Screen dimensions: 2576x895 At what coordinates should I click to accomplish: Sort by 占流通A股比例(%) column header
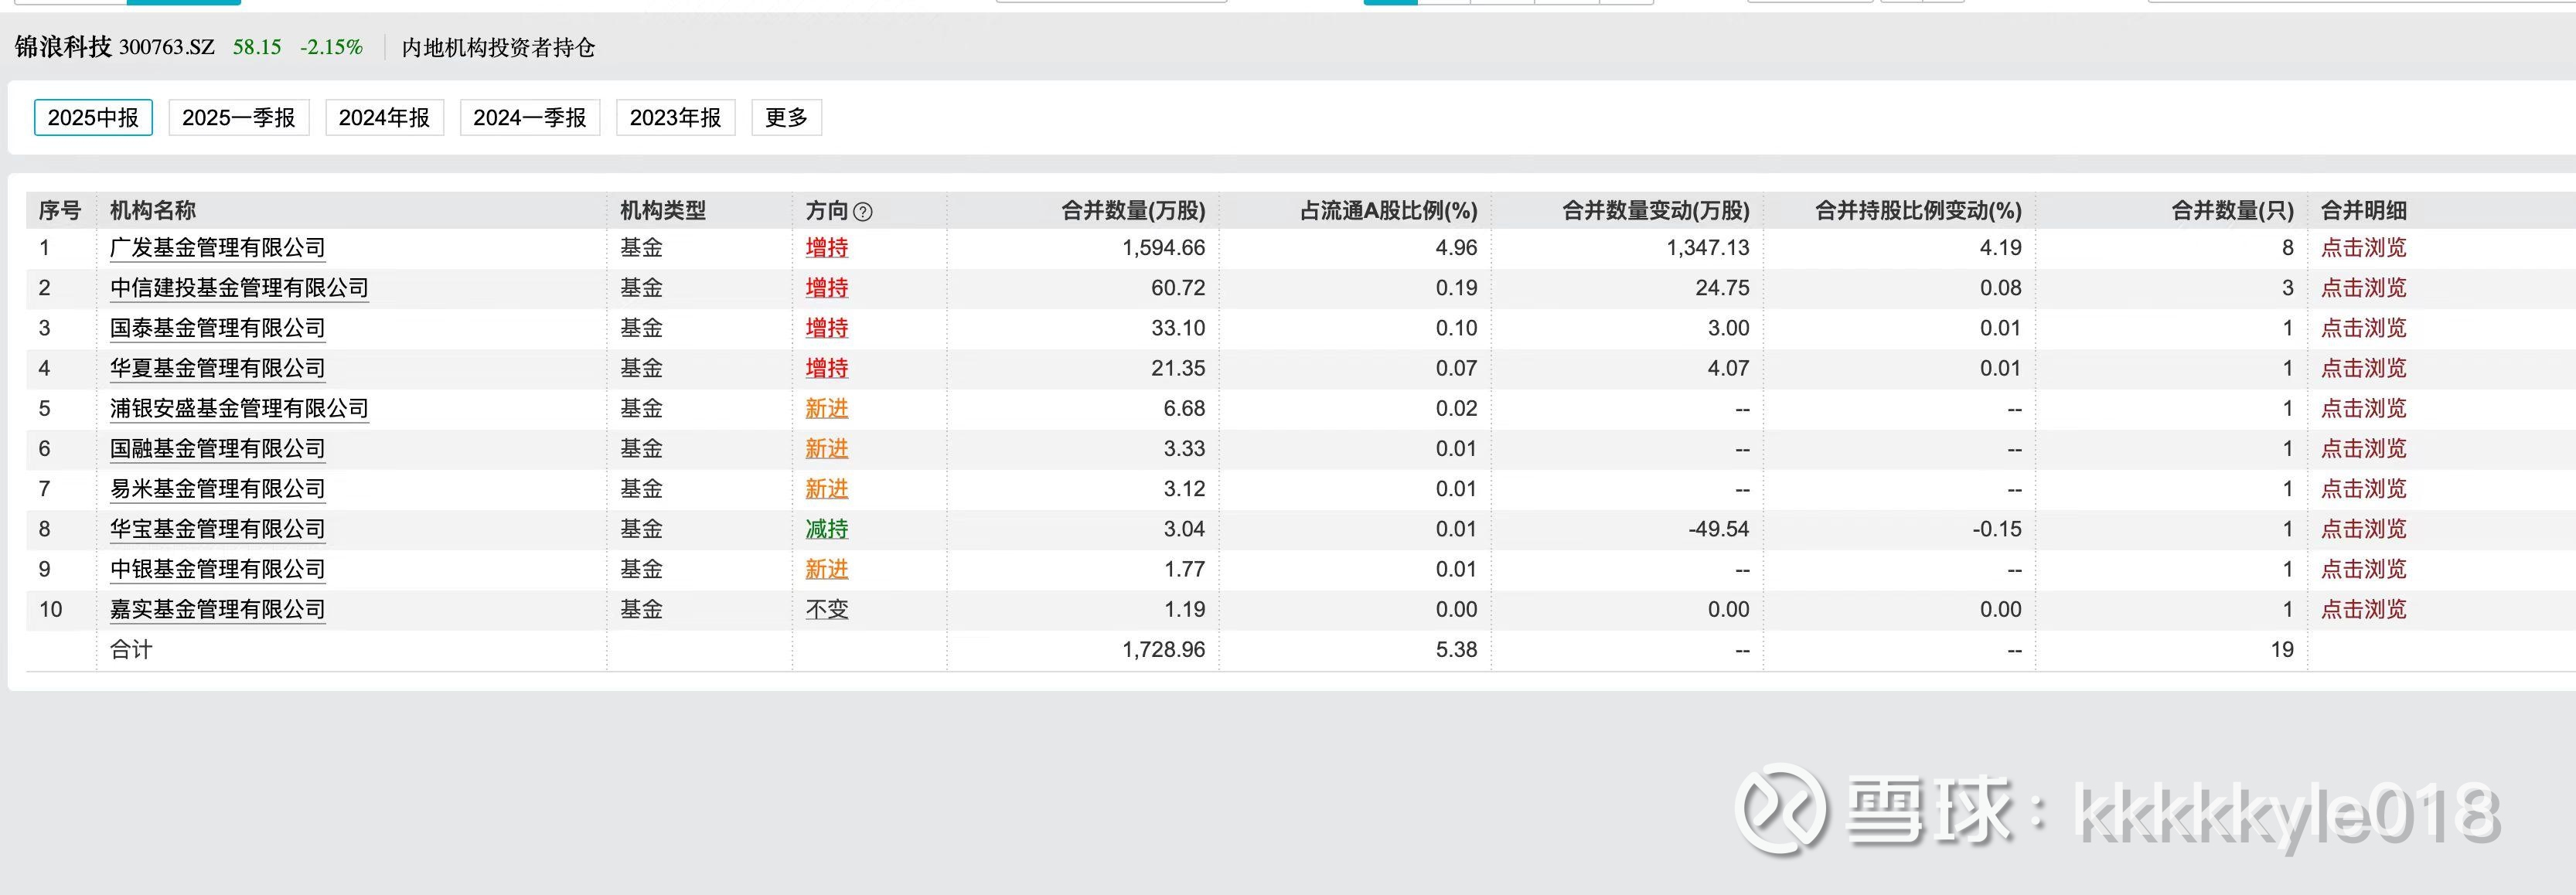[1388, 211]
